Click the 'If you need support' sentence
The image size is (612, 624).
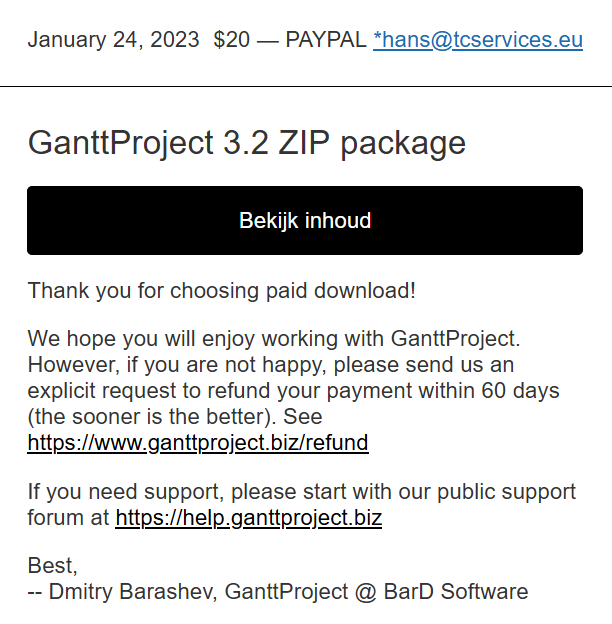click(x=302, y=492)
